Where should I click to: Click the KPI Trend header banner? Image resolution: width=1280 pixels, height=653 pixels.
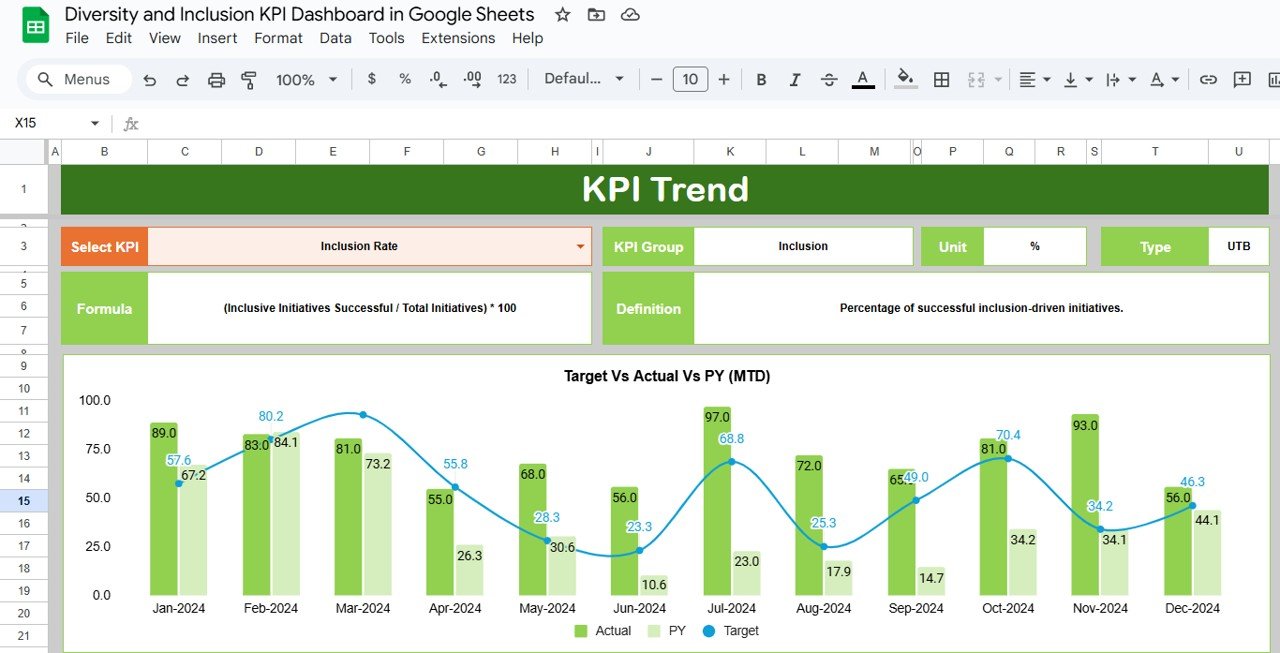point(665,189)
